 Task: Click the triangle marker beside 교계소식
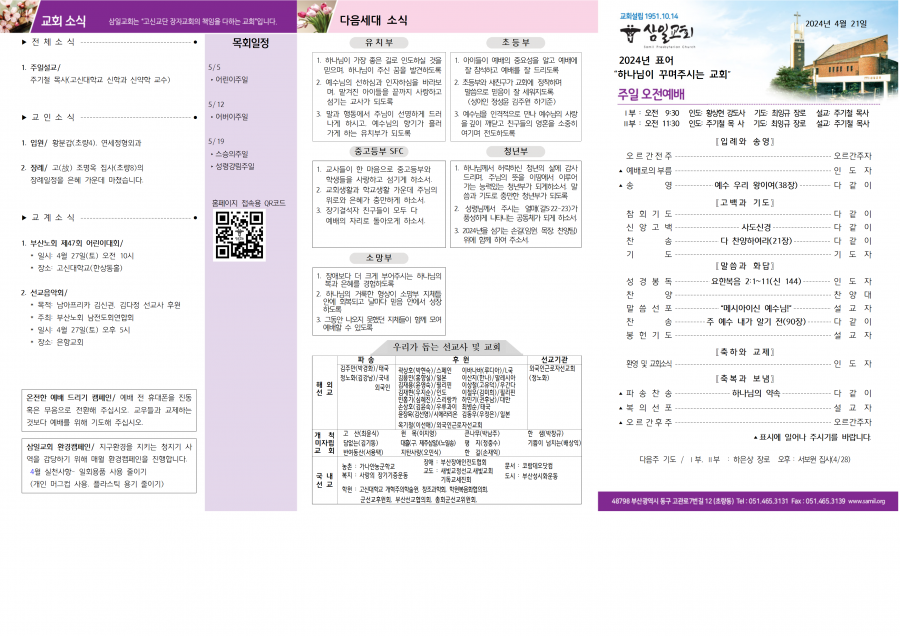click(24, 216)
